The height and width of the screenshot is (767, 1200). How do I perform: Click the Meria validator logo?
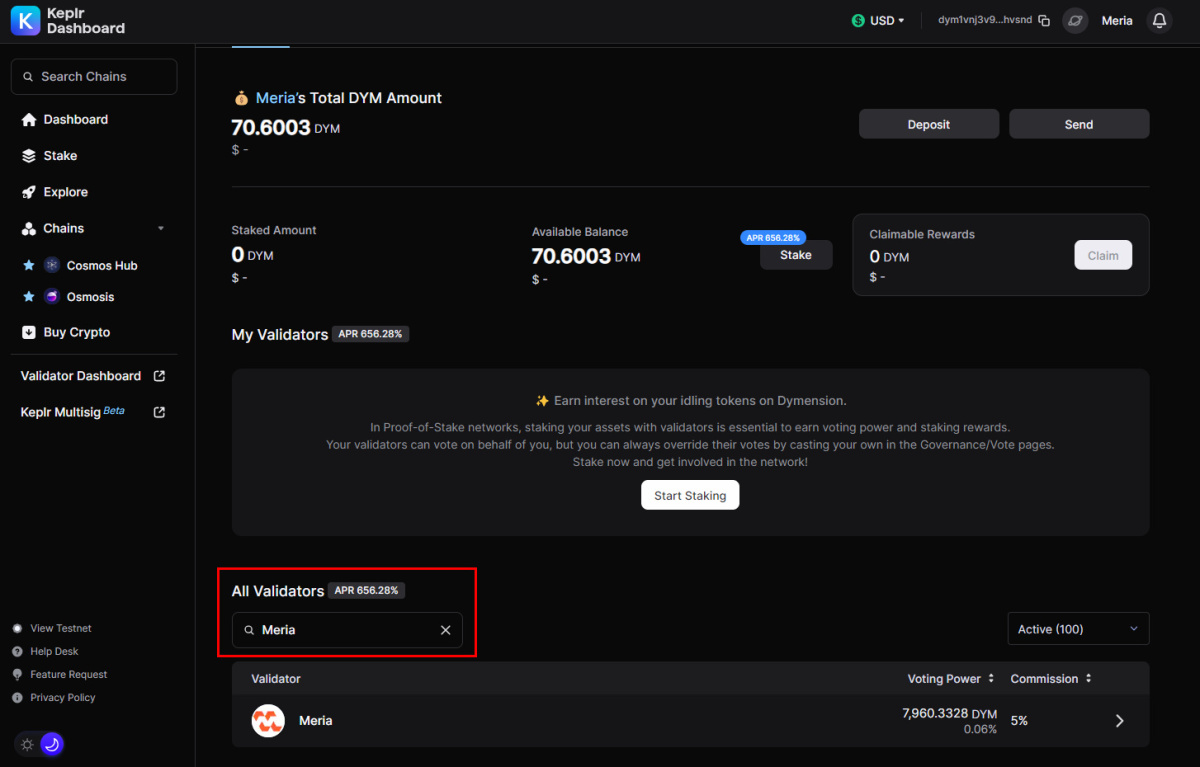(268, 721)
